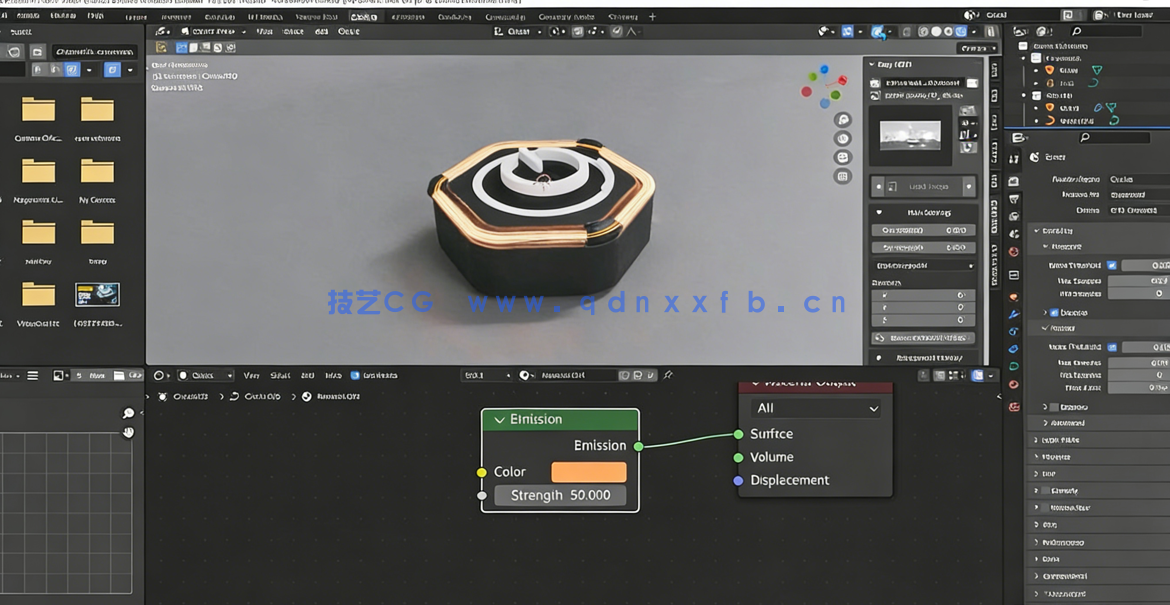Open the View menu in the shader editor
This screenshot has height=605, width=1170.
point(250,375)
